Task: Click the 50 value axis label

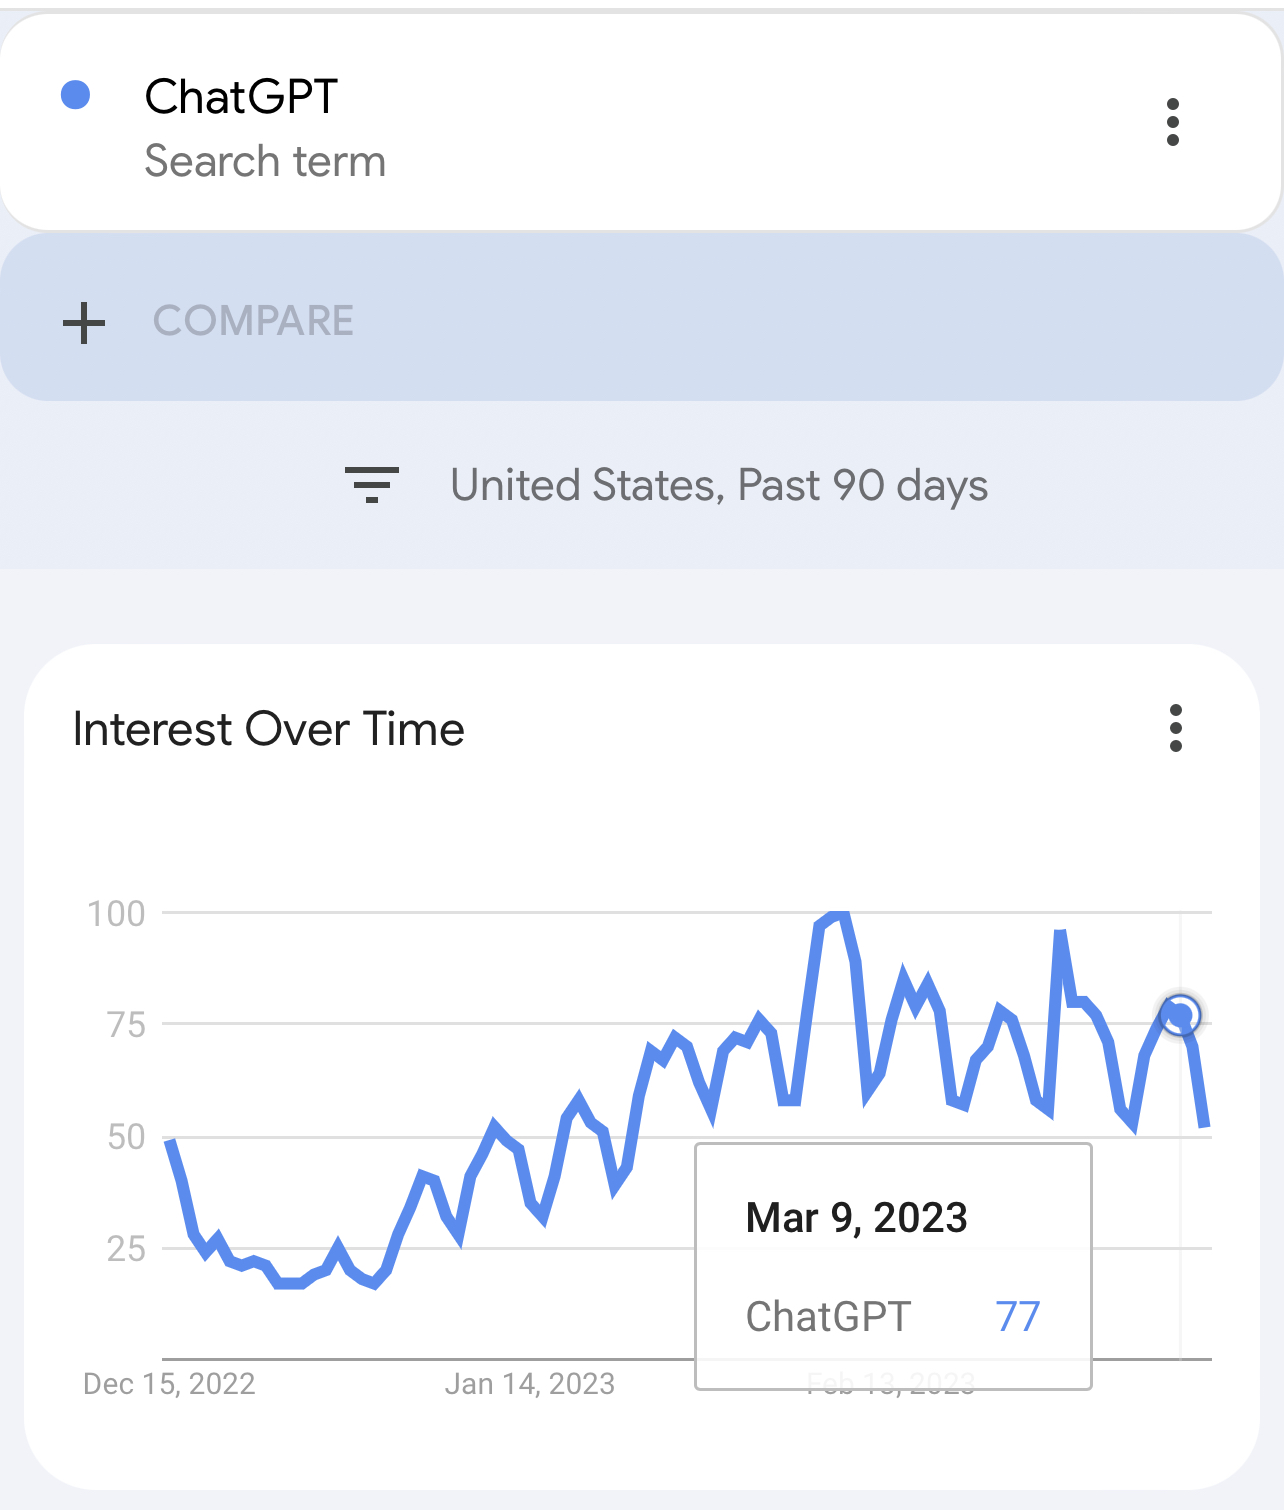Action: 126,1137
